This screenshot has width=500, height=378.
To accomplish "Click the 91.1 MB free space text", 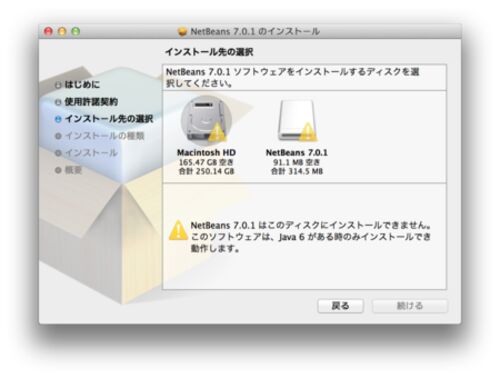I will 296,162.
